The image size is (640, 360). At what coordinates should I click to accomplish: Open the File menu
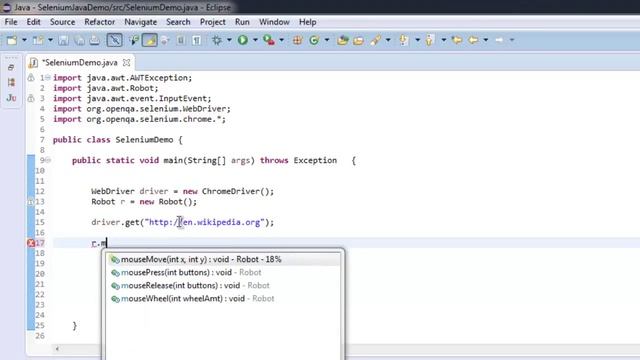coord(11,22)
